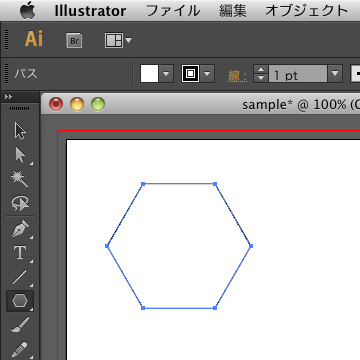Viewport: 360px width, 360px height.
Task: Open the stroke weight dropdown
Action: (335, 73)
